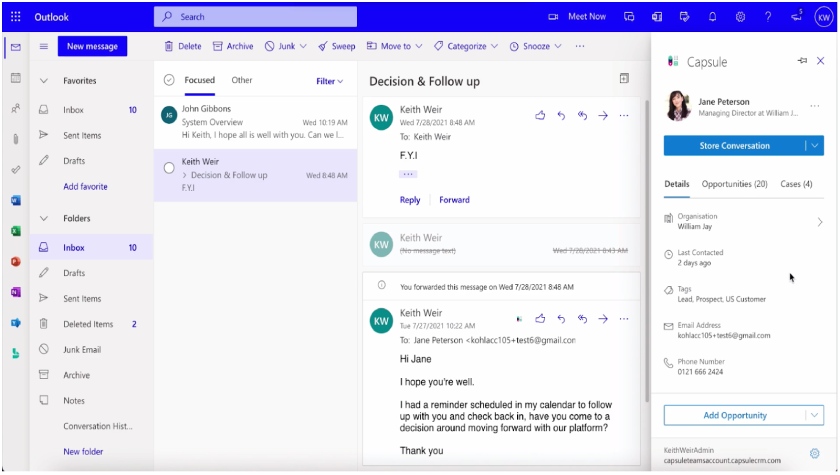The height and width of the screenshot is (475, 840).
Task: Open notifications bell icon
Action: tap(712, 17)
